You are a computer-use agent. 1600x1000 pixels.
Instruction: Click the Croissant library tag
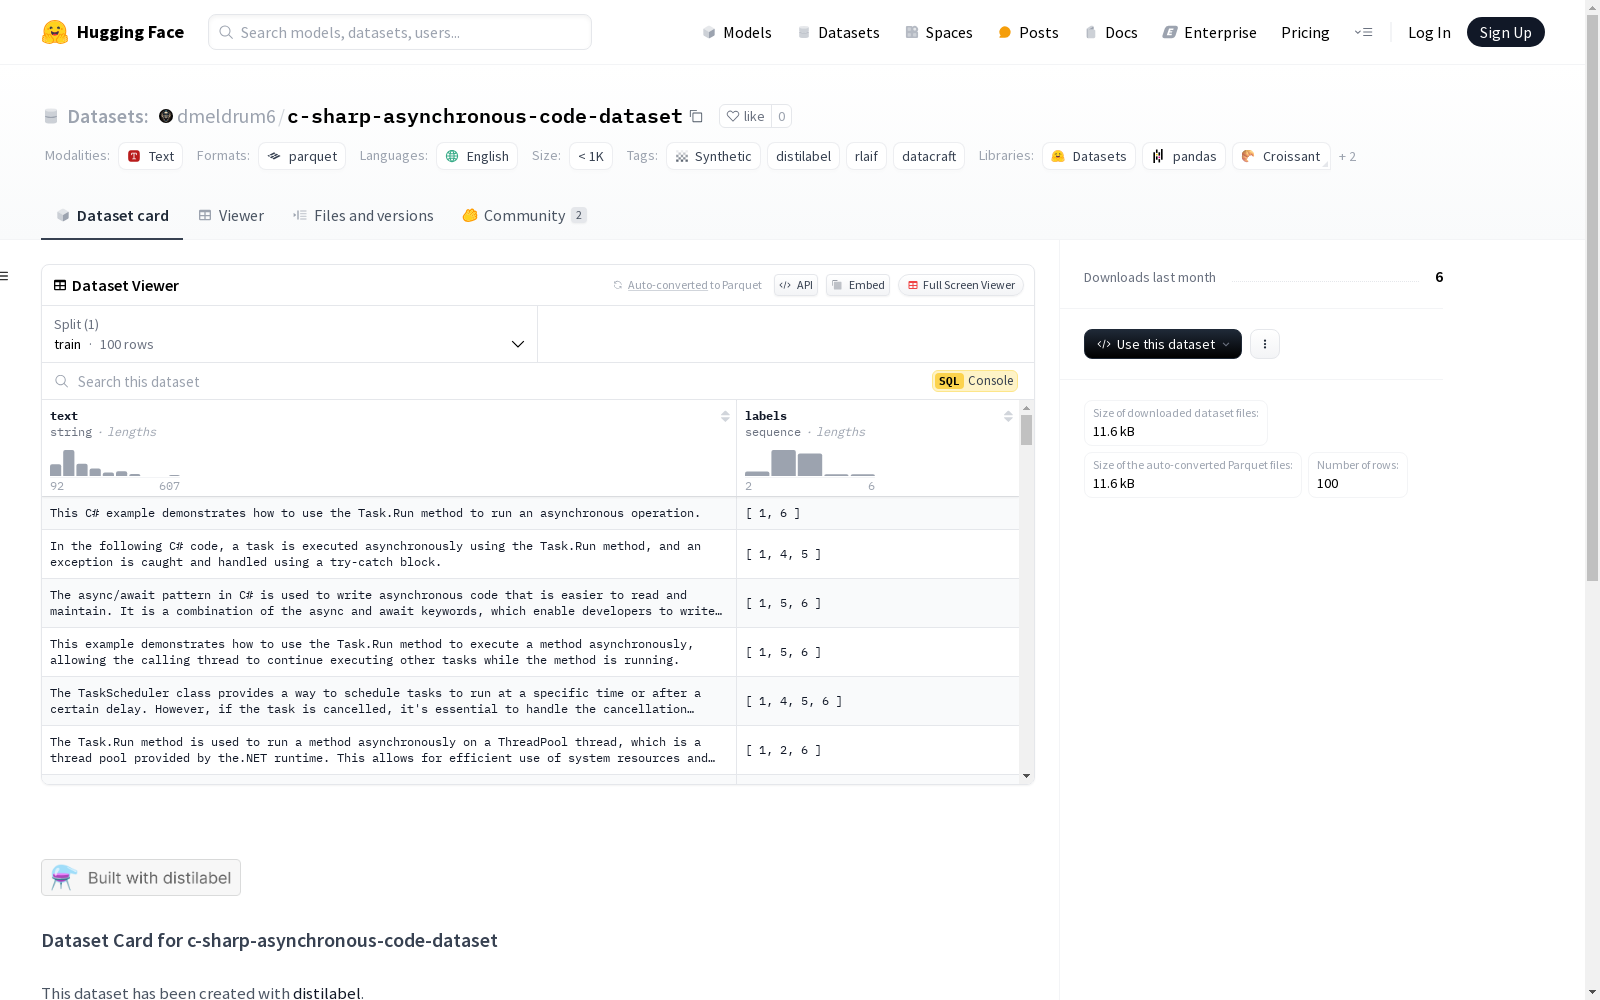click(1281, 156)
